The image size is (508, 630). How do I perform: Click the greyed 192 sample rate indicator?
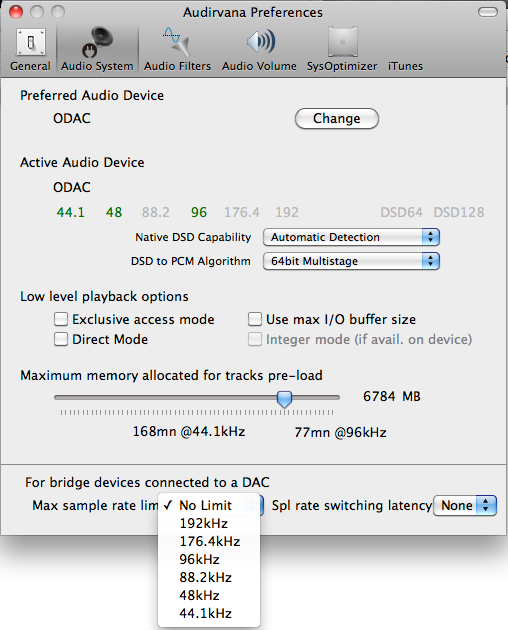287,212
